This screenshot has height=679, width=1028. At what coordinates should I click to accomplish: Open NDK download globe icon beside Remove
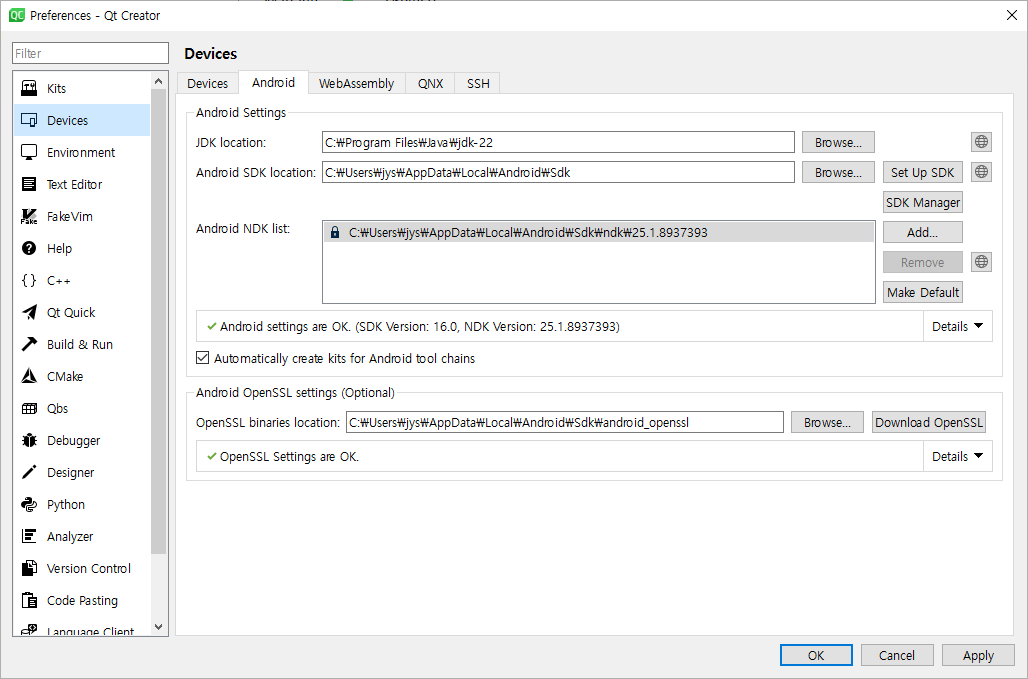point(981,262)
